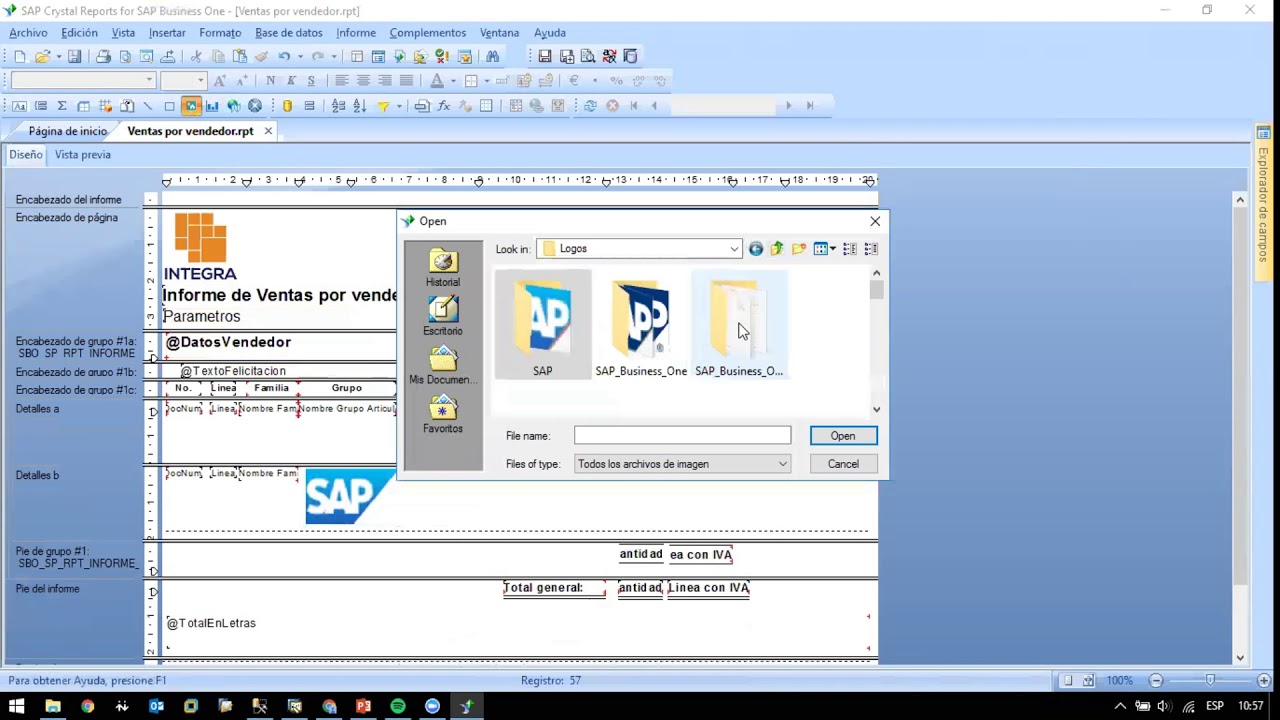1280x720 pixels.
Task: Toggle align center formatting button
Action: click(x=363, y=81)
